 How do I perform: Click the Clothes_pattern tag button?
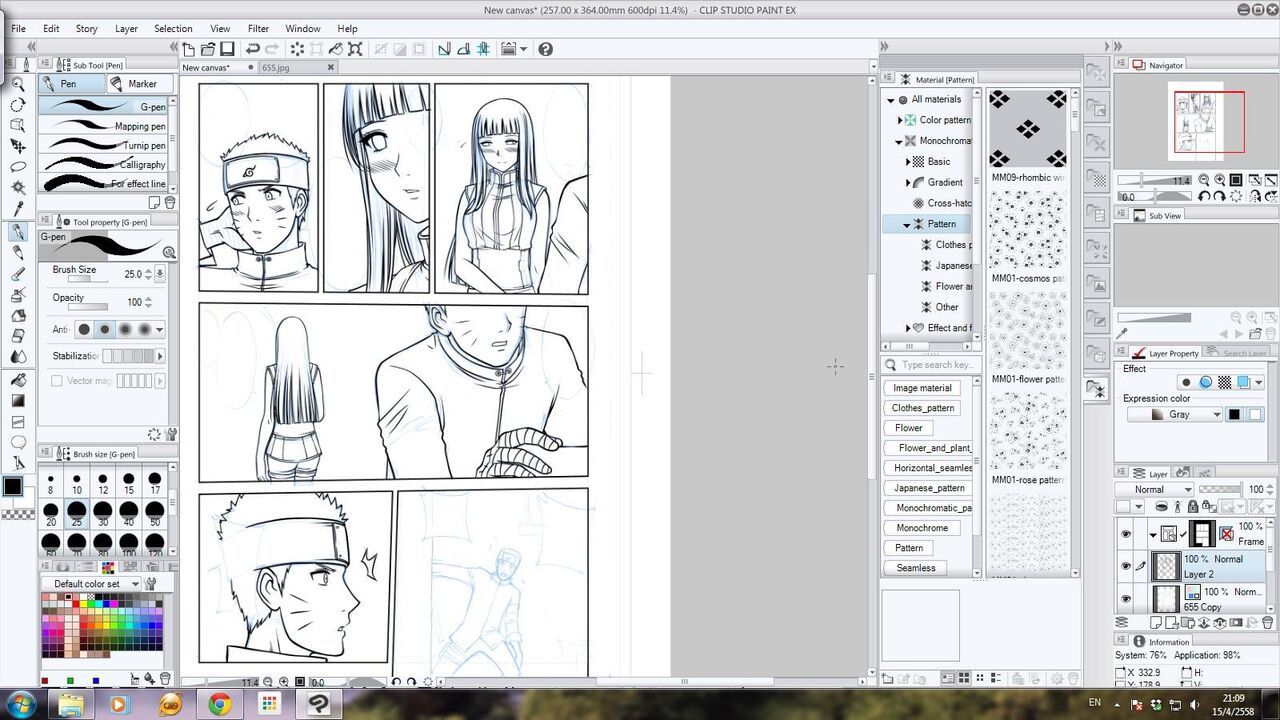[922, 408]
